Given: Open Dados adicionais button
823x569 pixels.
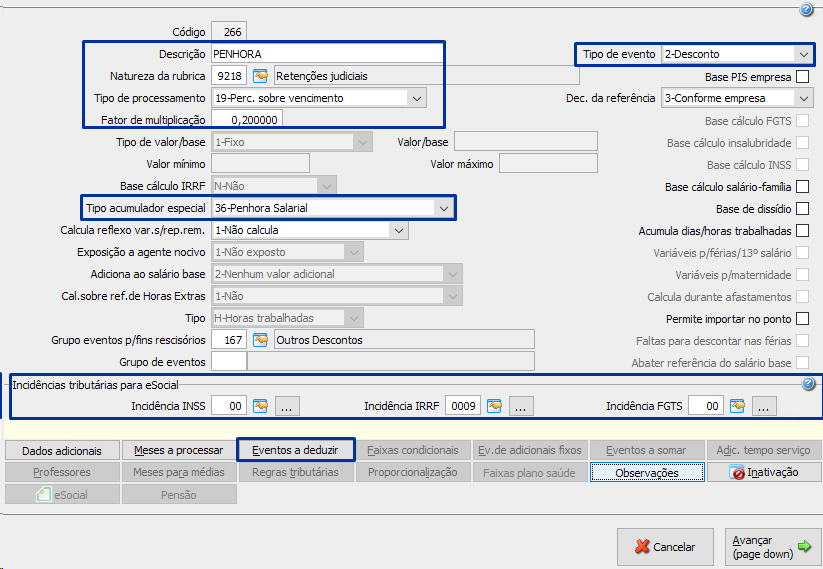Looking at the screenshot, I should [x=62, y=450].
